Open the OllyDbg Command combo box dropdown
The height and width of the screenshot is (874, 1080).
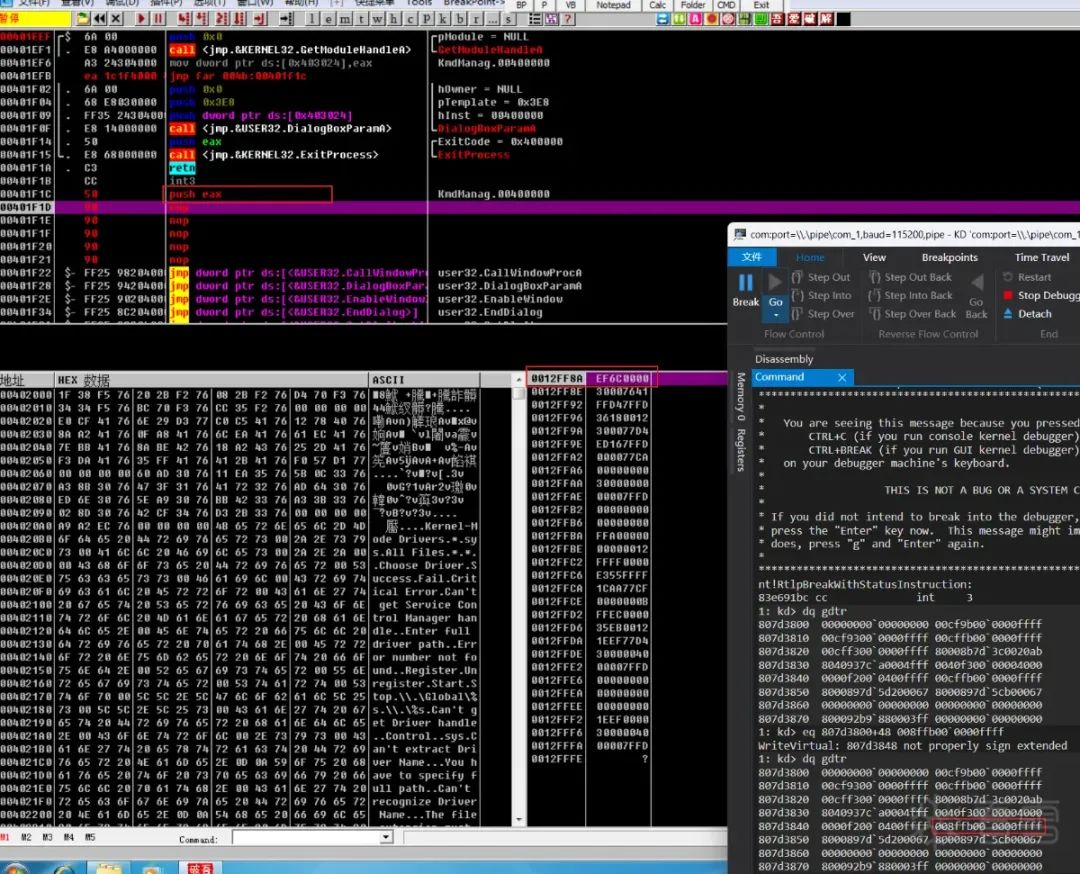(x=386, y=837)
